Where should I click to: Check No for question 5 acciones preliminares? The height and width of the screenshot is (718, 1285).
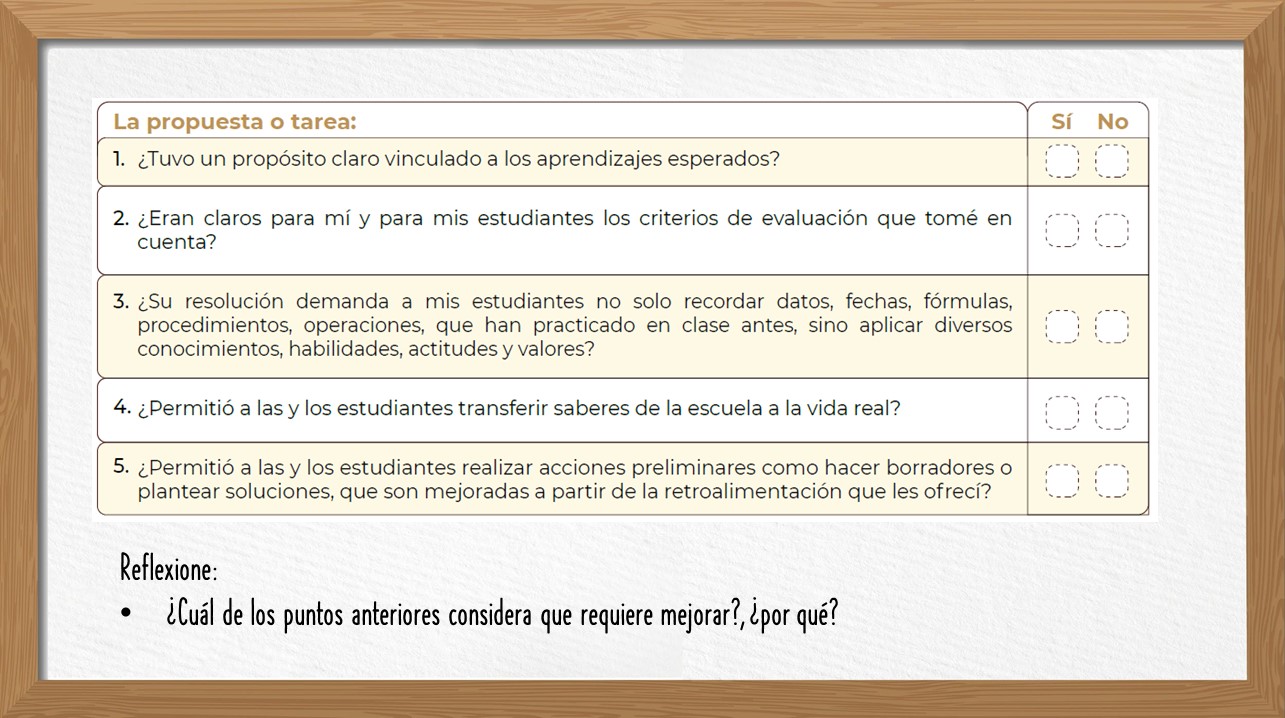[x=1112, y=480]
